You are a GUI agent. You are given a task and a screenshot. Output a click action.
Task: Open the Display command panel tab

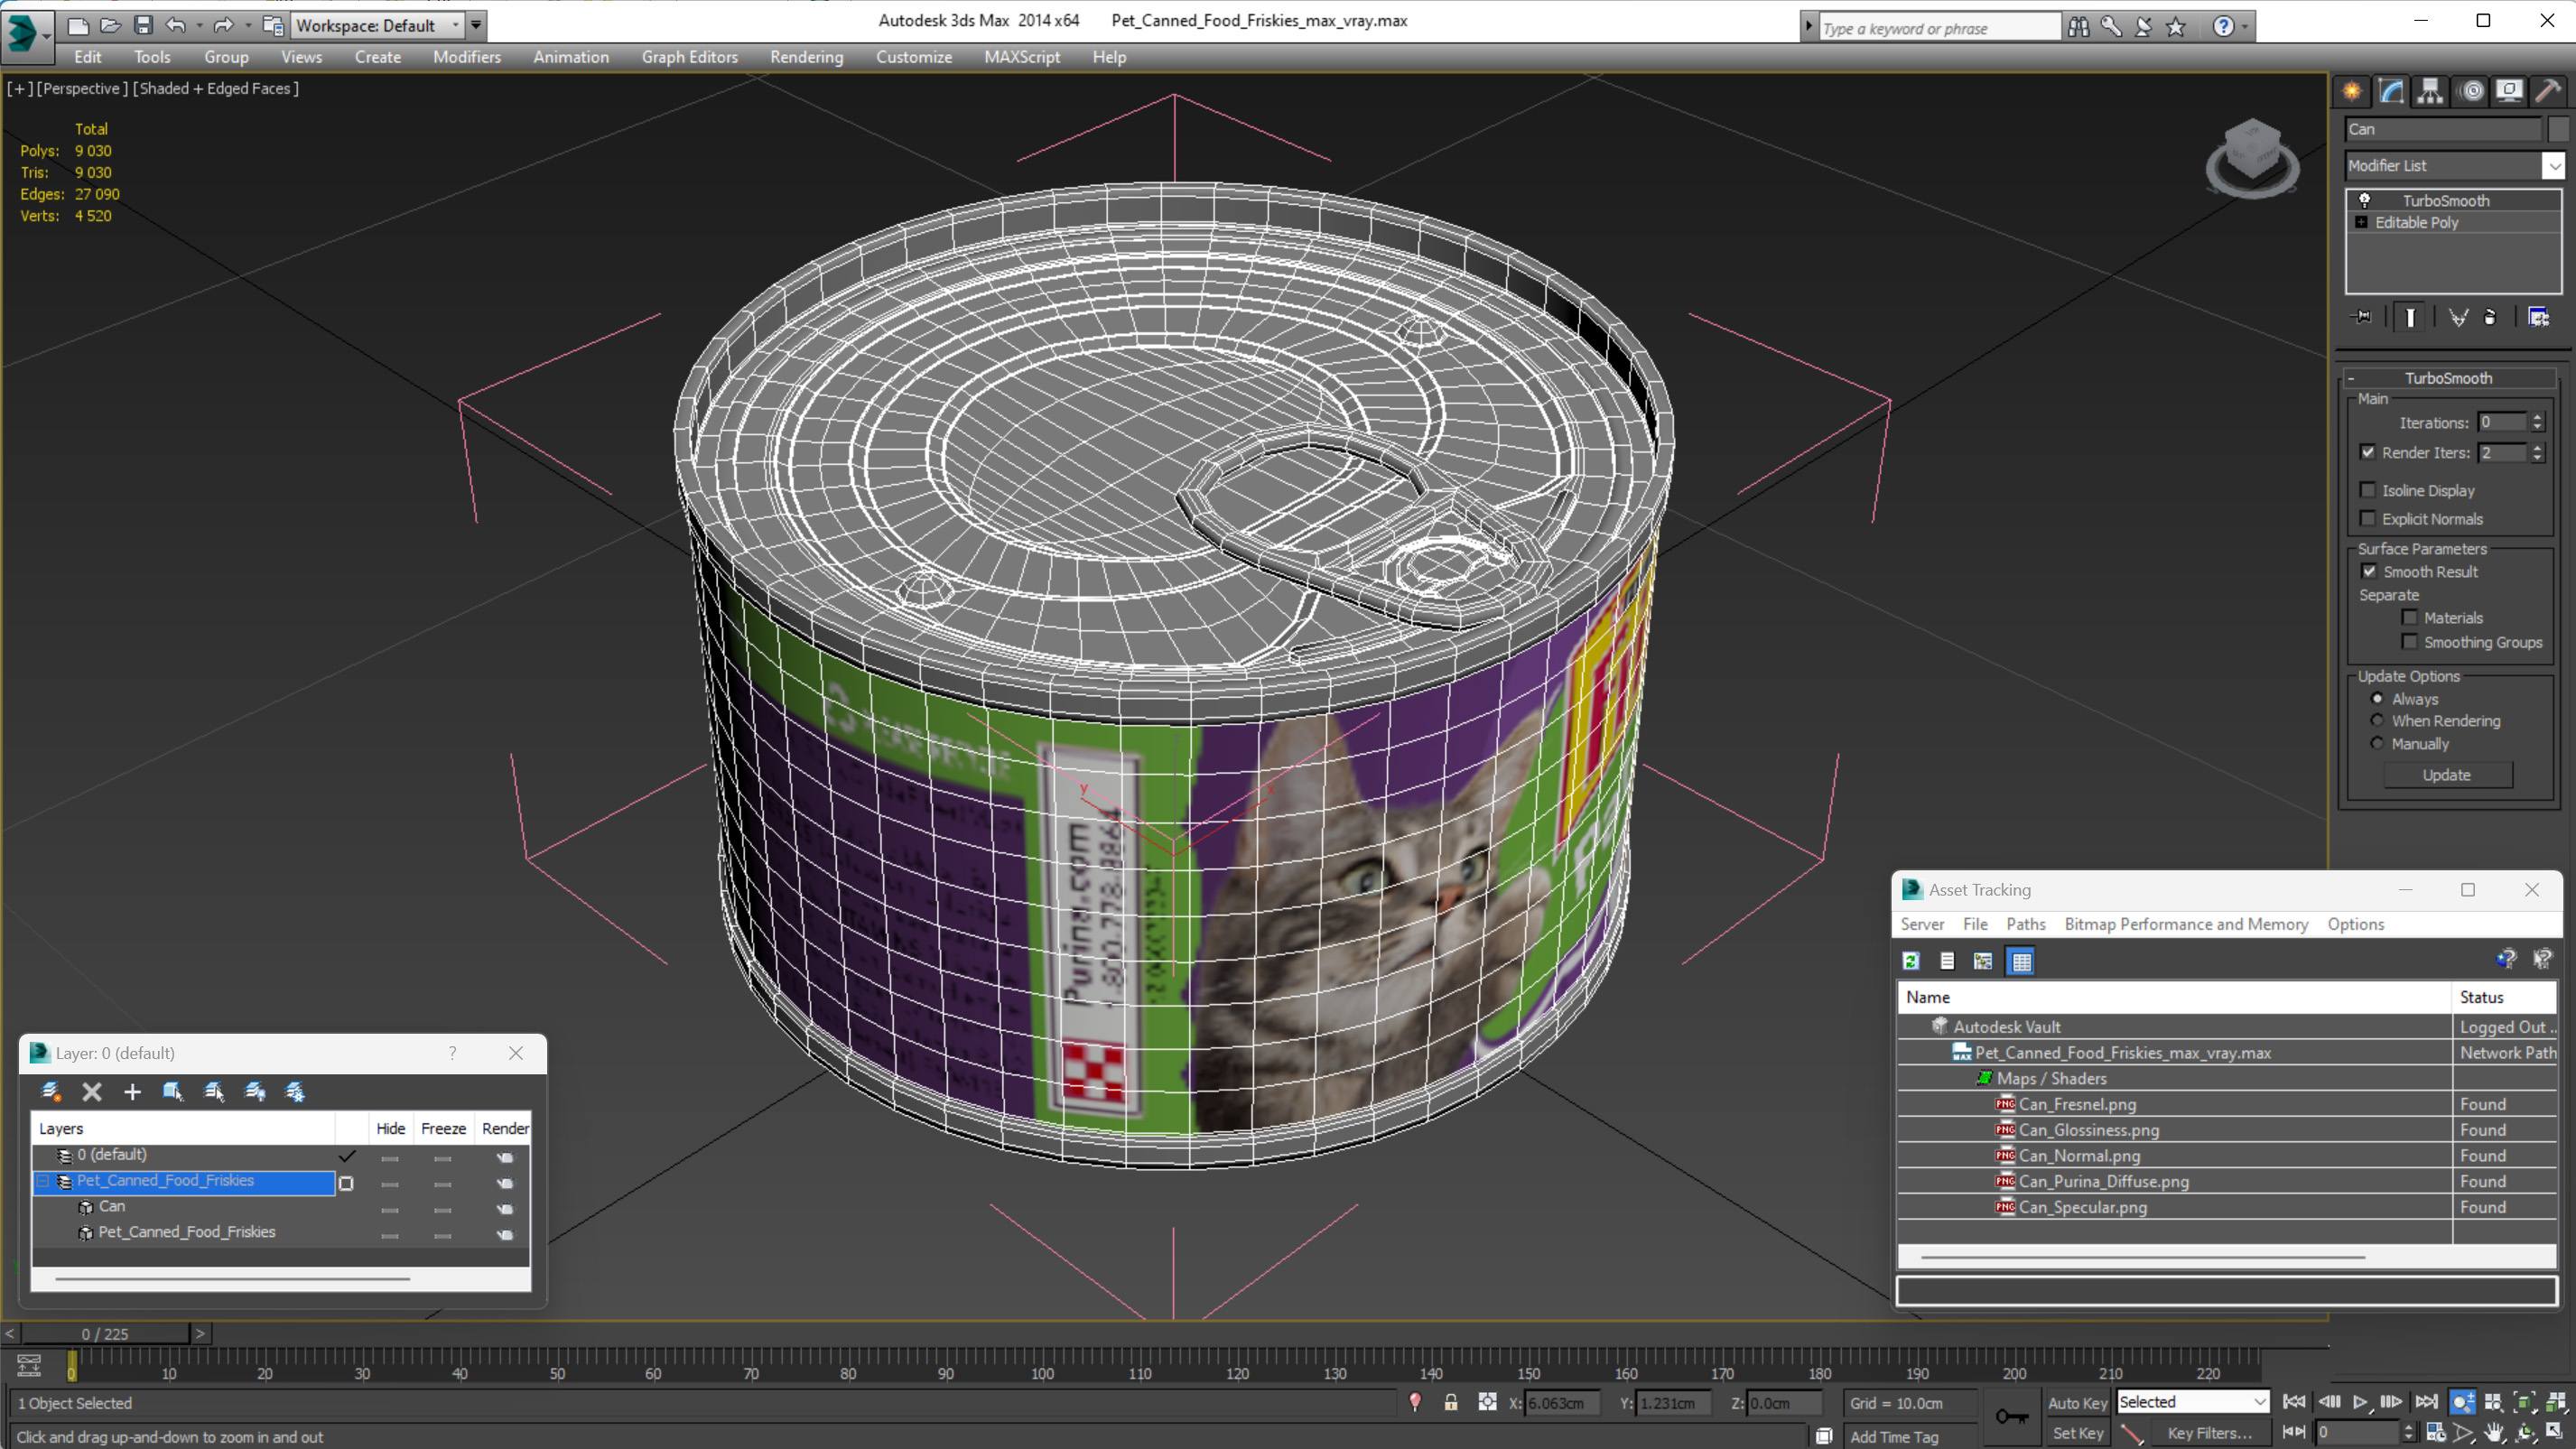(x=2509, y=91)
